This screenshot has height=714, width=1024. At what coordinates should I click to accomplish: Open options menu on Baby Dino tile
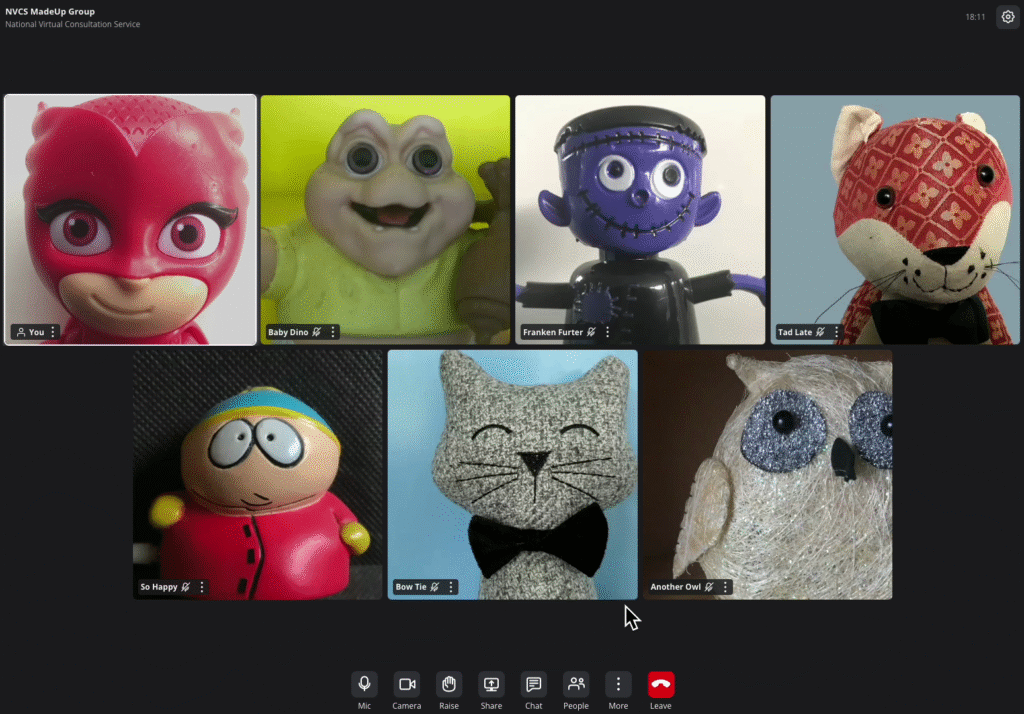[x=332, y=332]
